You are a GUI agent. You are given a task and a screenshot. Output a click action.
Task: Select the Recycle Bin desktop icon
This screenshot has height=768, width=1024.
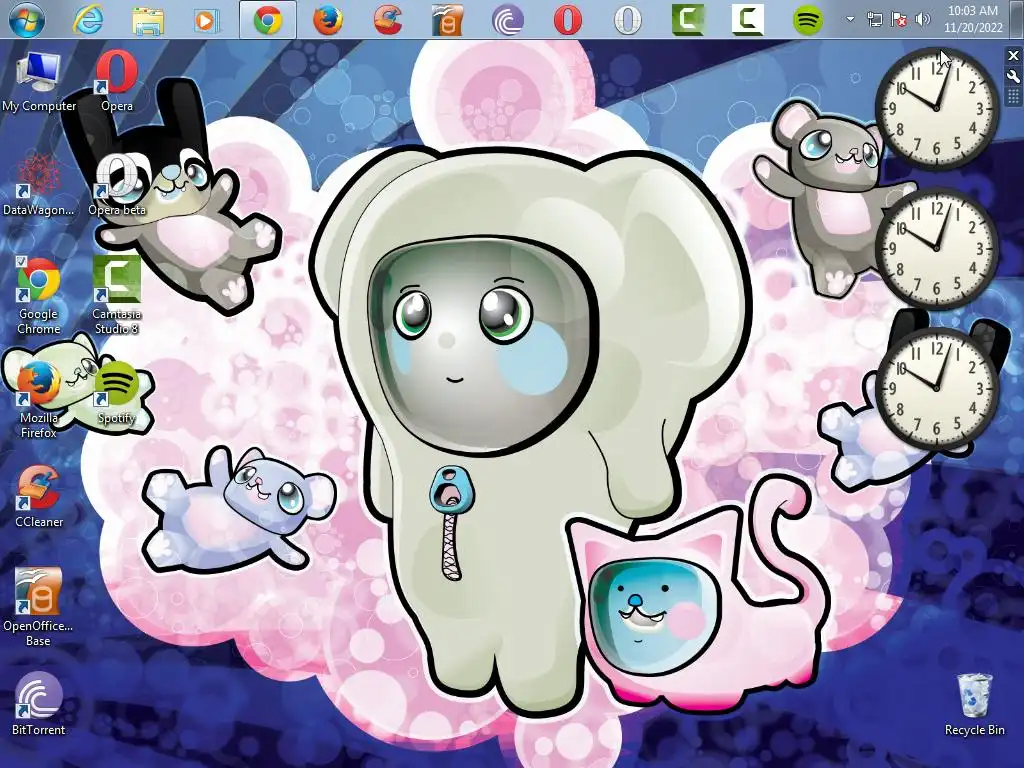pyautogui.click(x=974, y=705)
